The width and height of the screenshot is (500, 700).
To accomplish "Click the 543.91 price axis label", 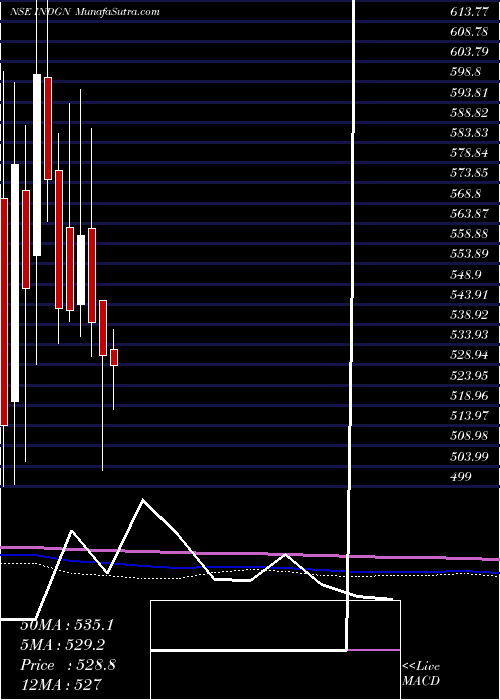I will click(470, 295).
